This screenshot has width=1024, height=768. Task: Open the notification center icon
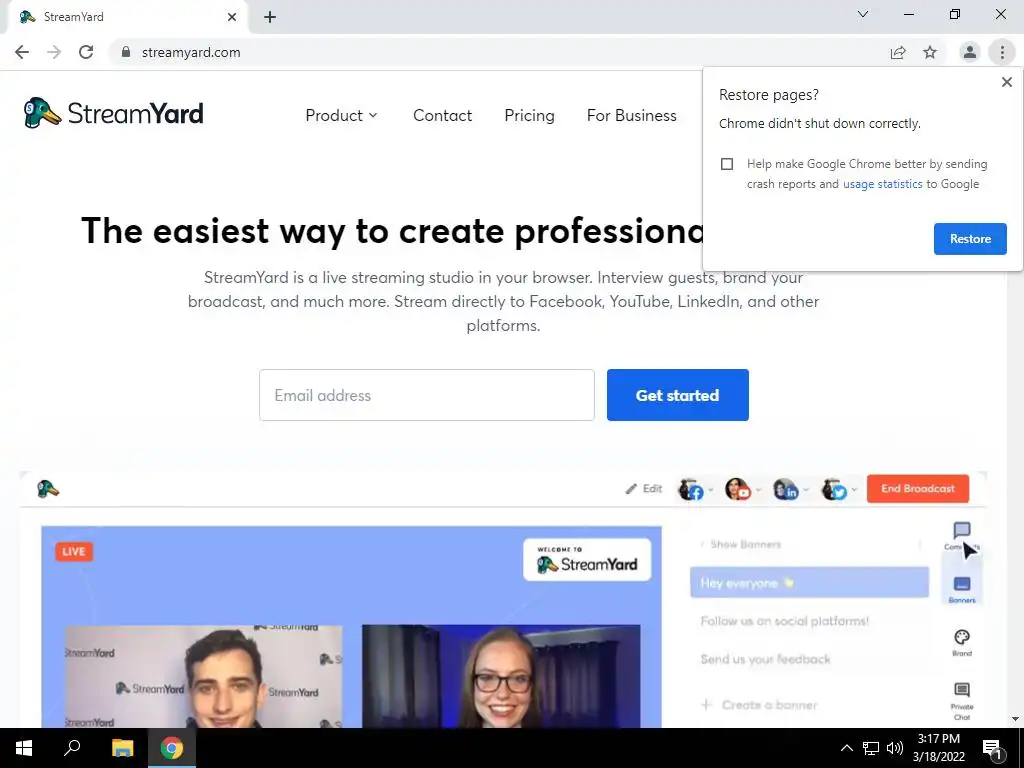coord(993,749)
